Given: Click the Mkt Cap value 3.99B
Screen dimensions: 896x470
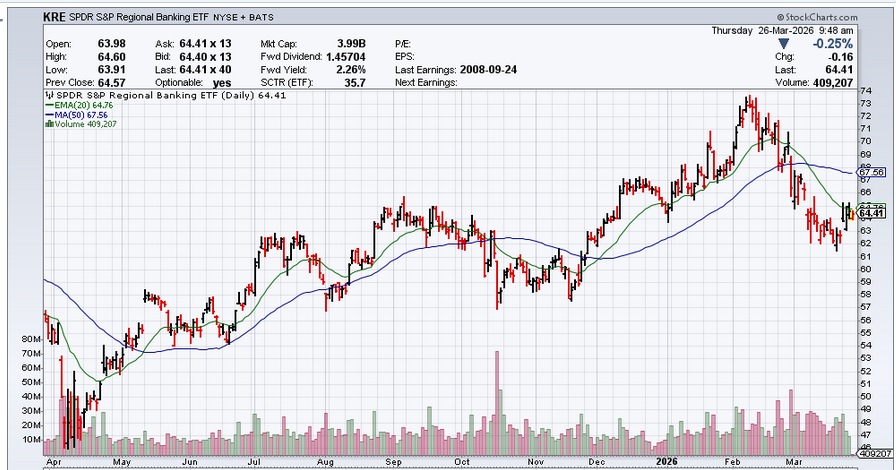Looking at the screenshot, I should [x=351, y=43].
